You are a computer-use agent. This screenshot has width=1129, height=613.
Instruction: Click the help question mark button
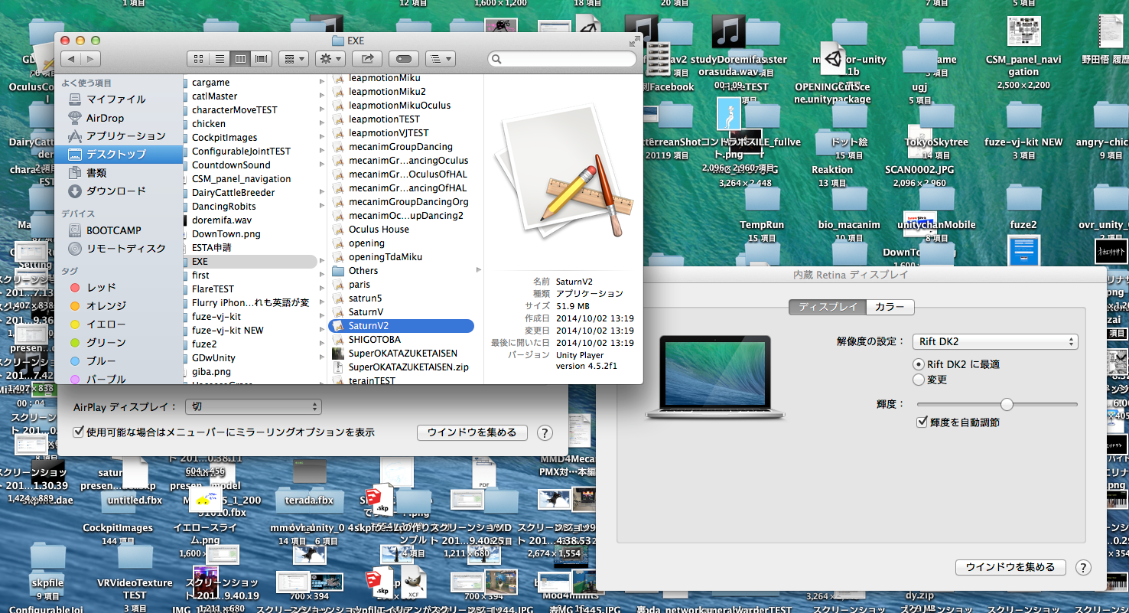pyautogui.click(x=1083, y=567)
